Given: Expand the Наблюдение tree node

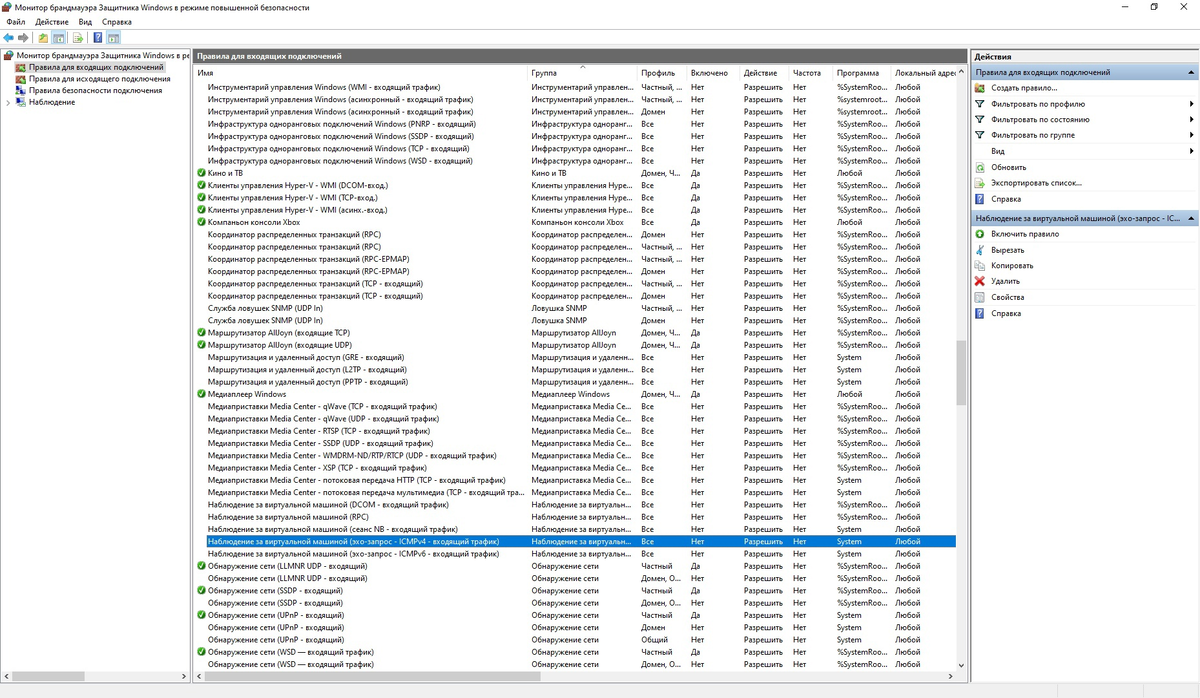Looking at the screenshot, I should coord(9,102).
